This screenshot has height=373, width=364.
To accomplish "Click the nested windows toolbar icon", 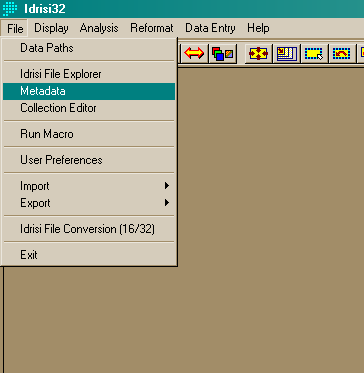I will 286,53.
